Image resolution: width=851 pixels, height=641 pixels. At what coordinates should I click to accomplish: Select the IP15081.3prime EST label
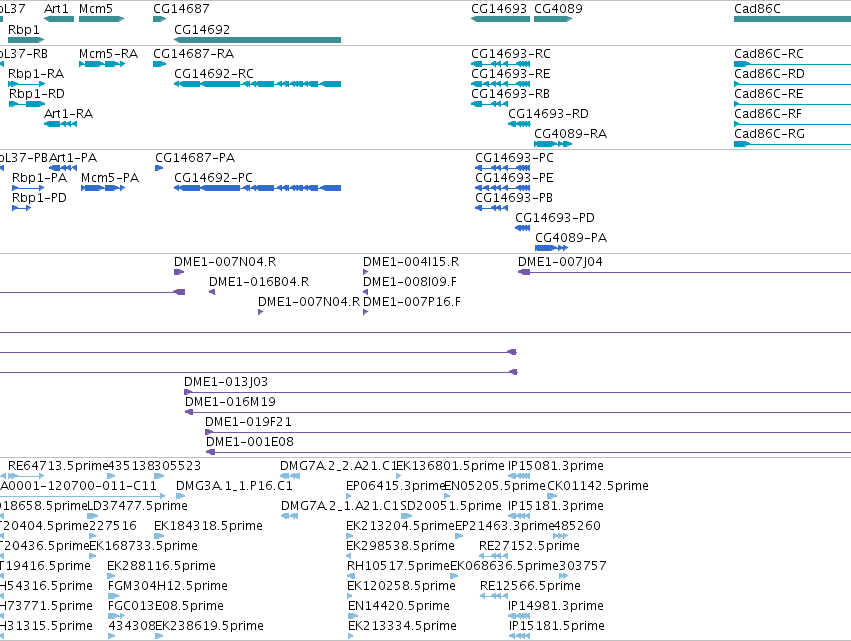(556, 466)
